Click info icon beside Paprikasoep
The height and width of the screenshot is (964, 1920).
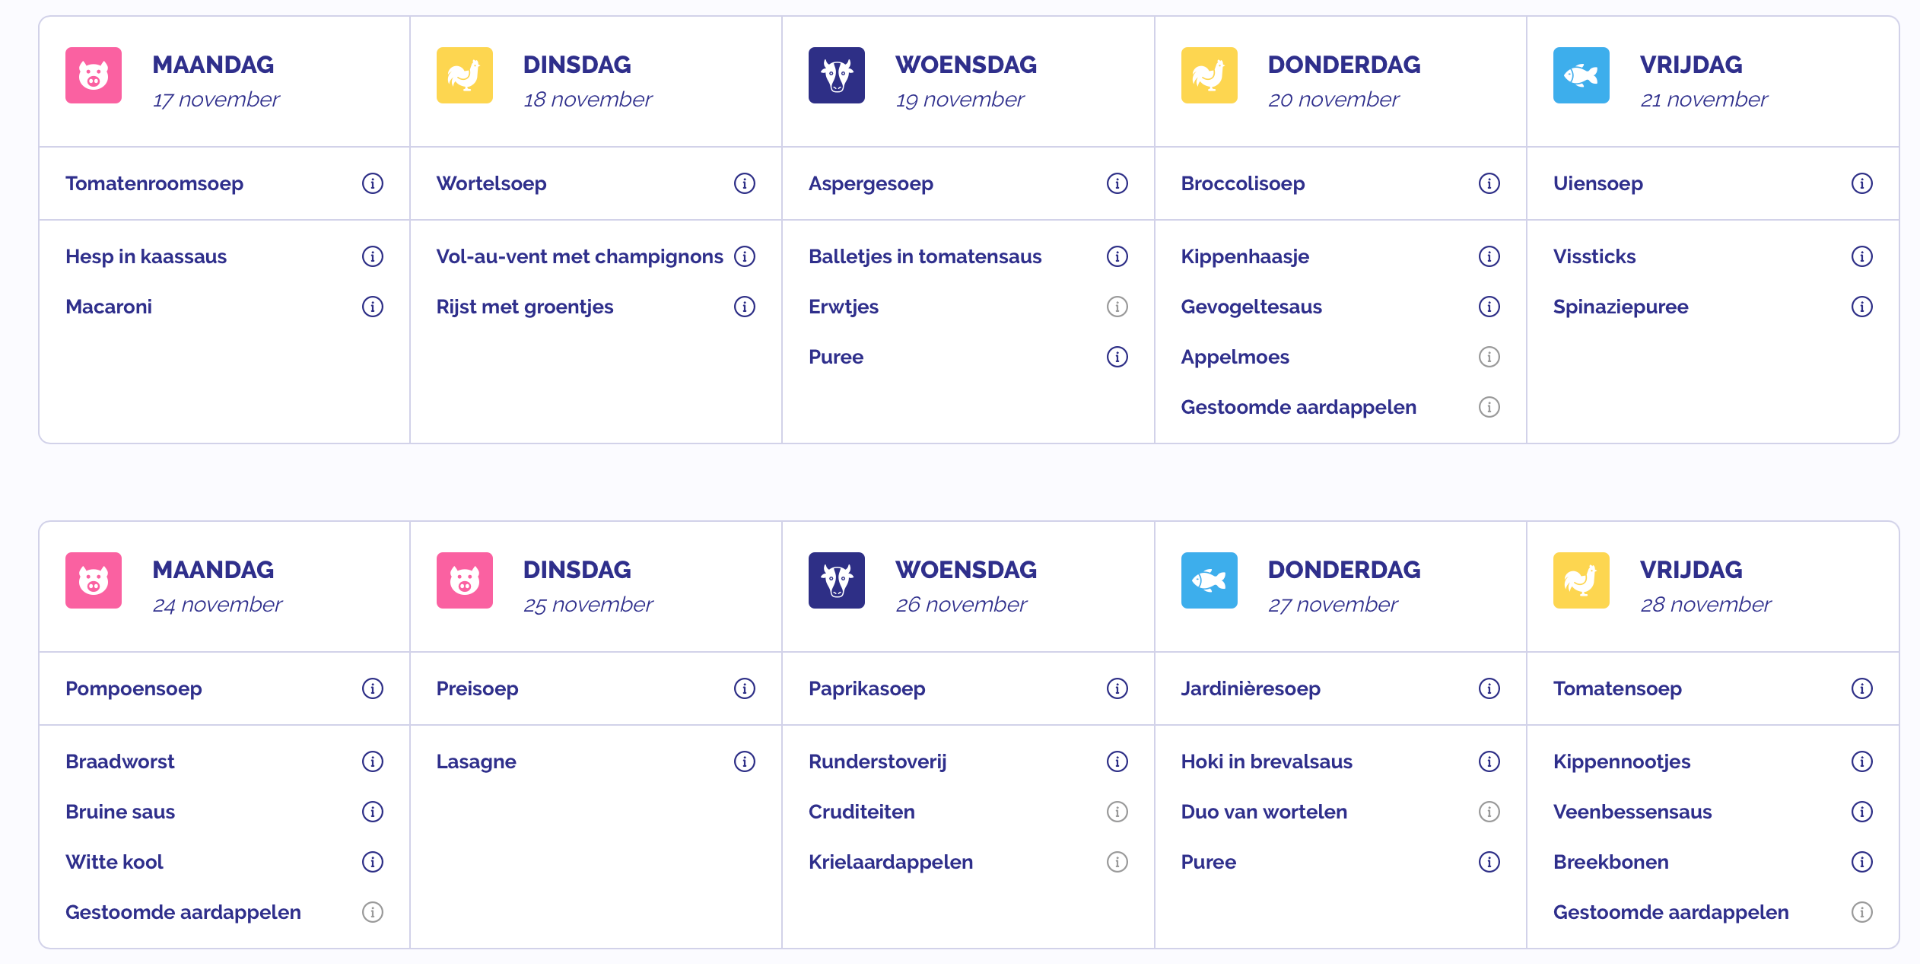1117,689
